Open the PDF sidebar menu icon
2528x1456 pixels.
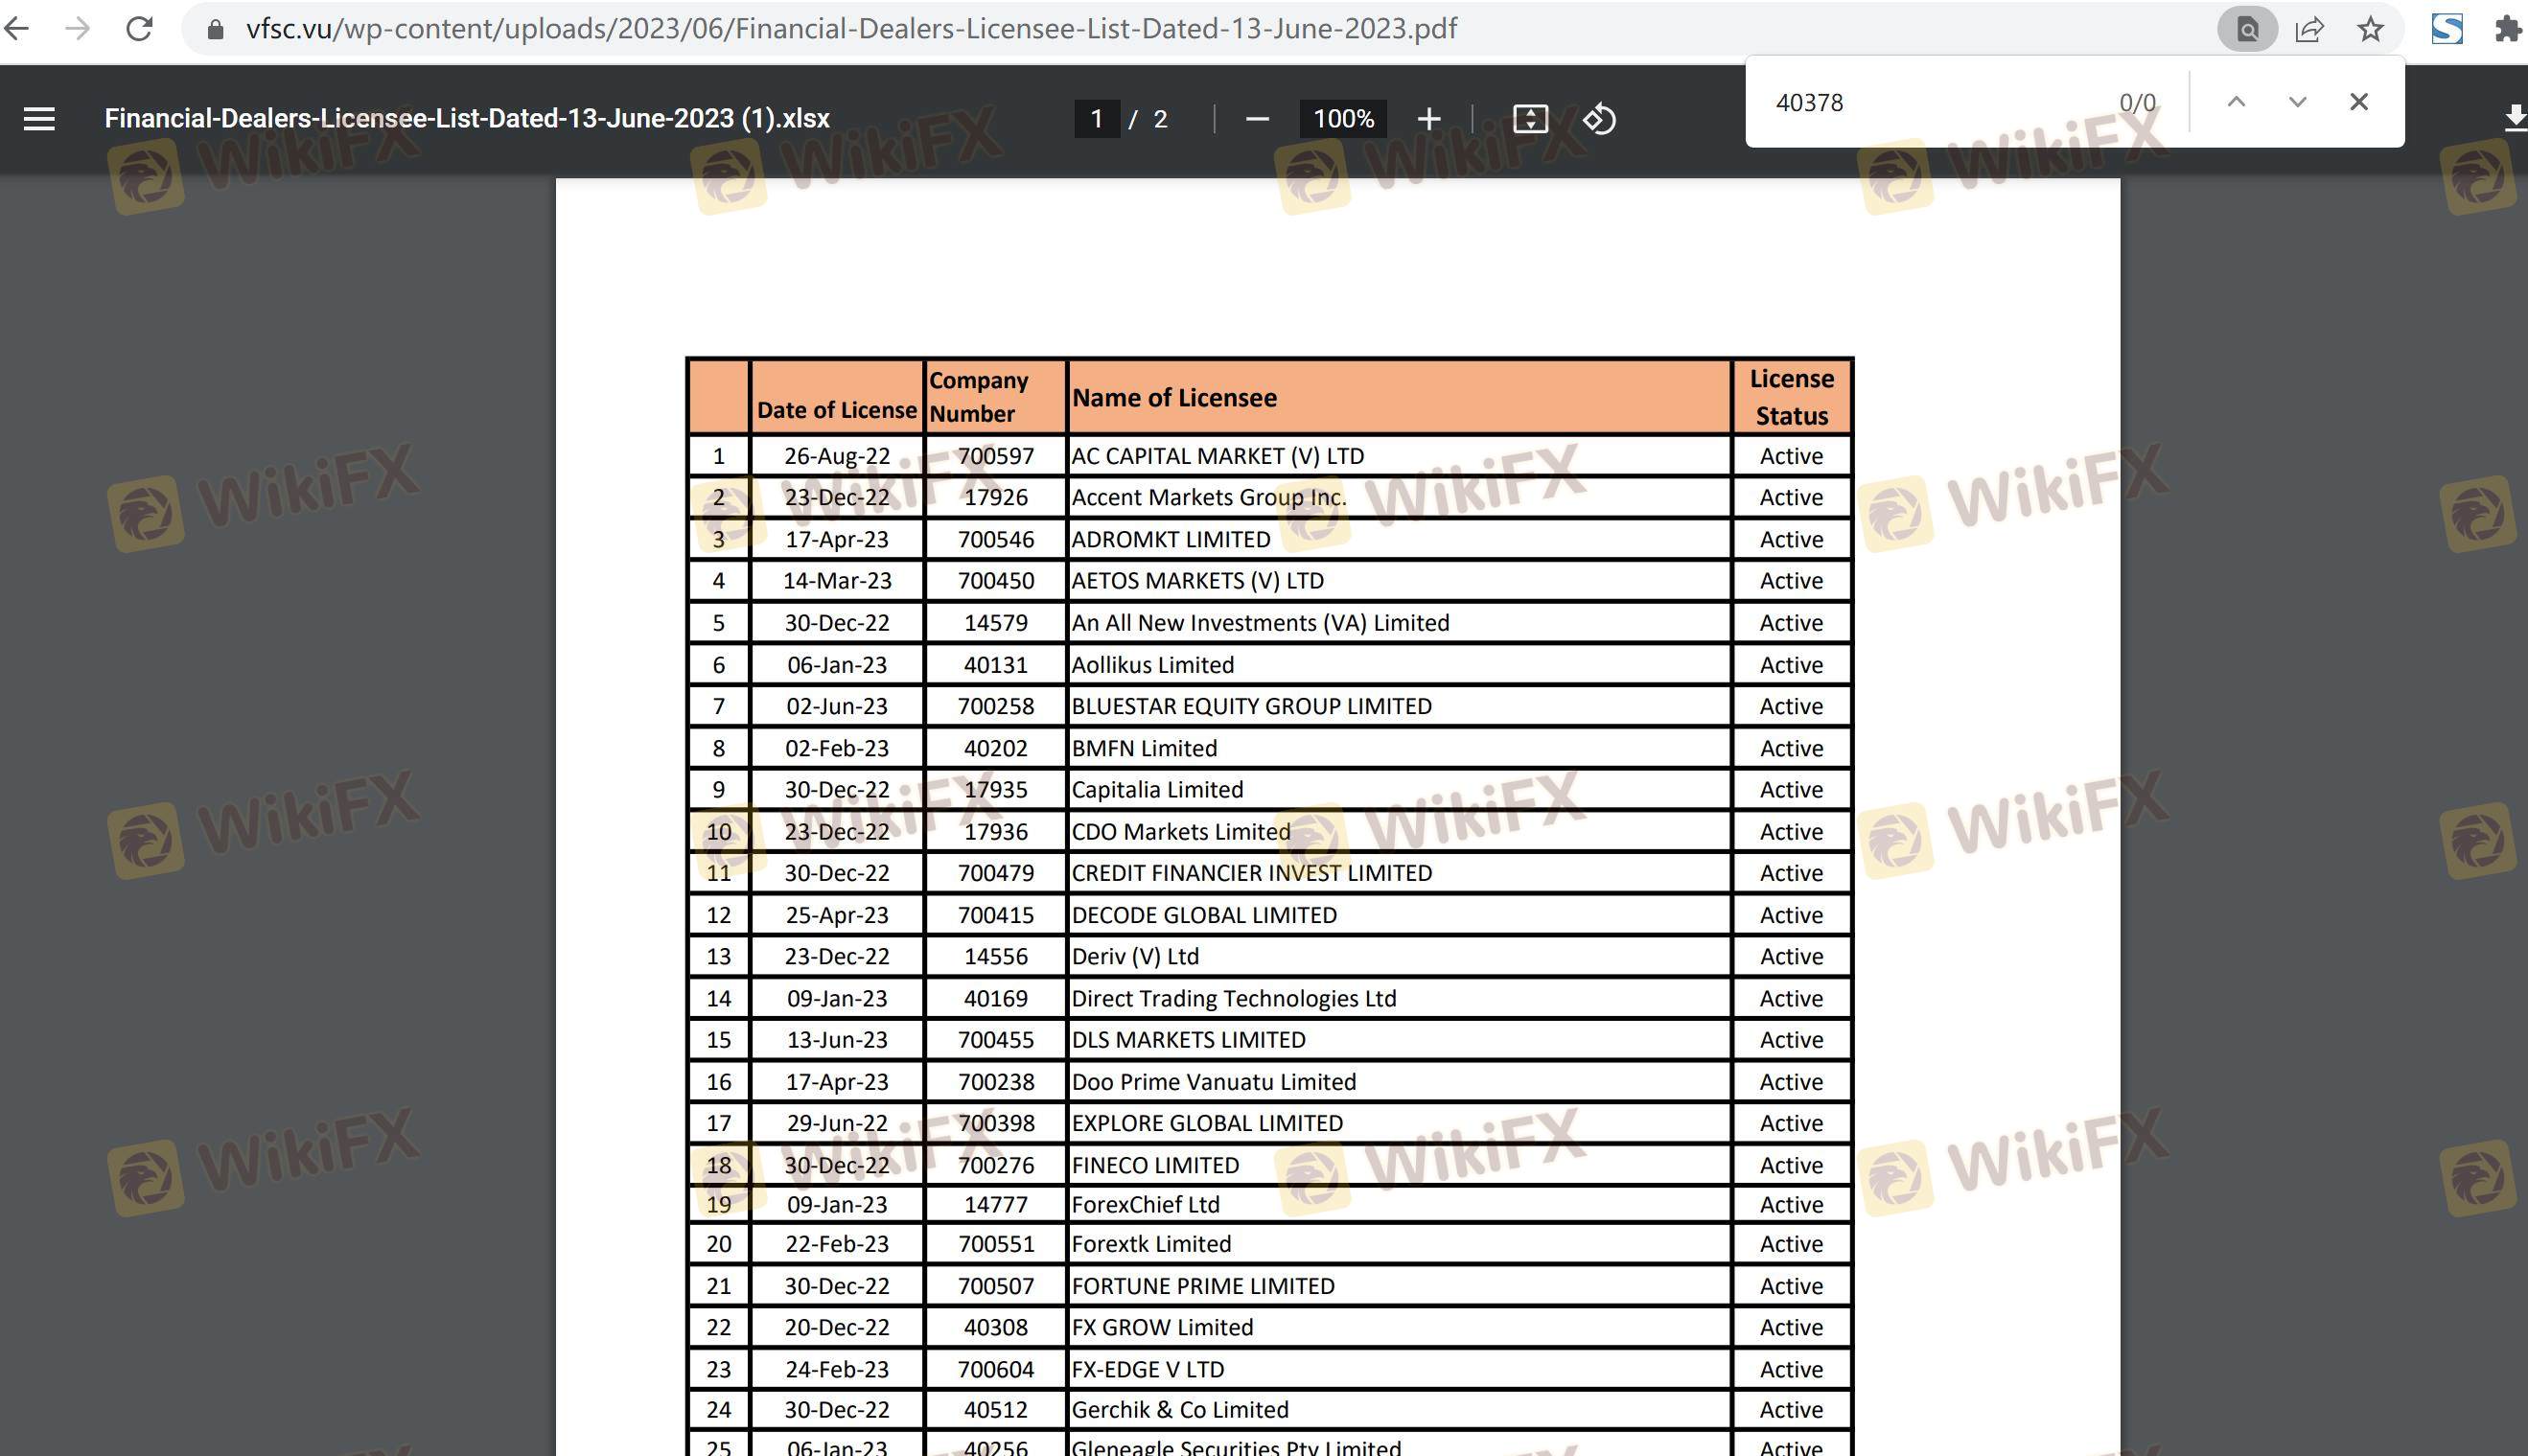click(39, 119)
